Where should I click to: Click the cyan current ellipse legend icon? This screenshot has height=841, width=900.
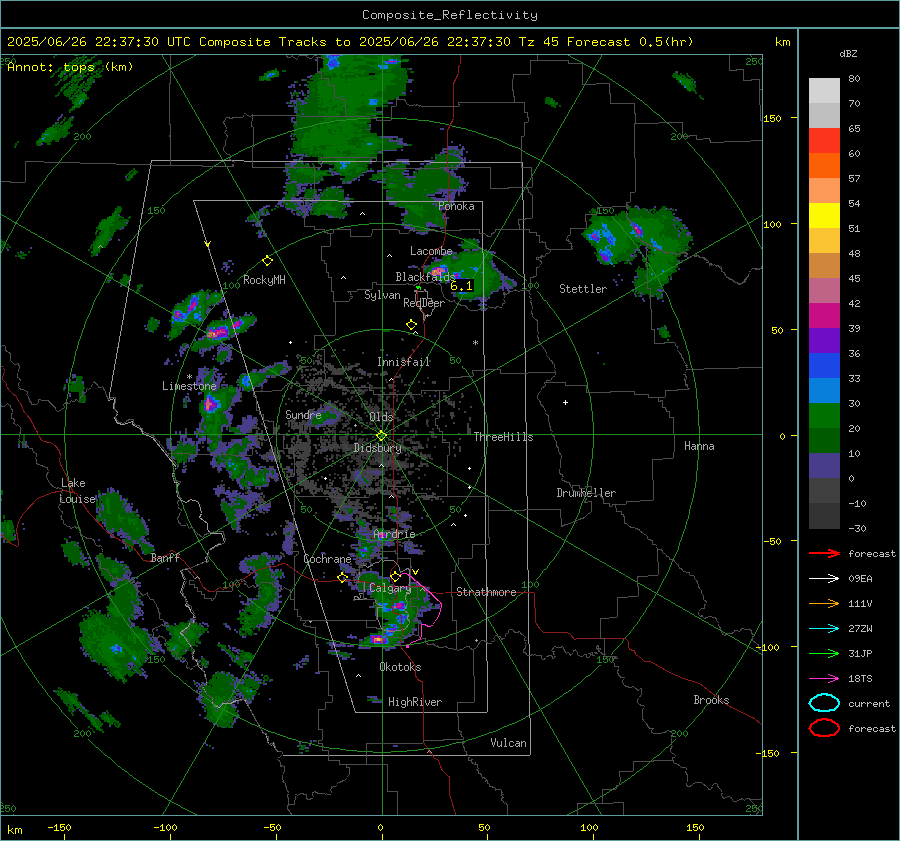tap(824, 703)
